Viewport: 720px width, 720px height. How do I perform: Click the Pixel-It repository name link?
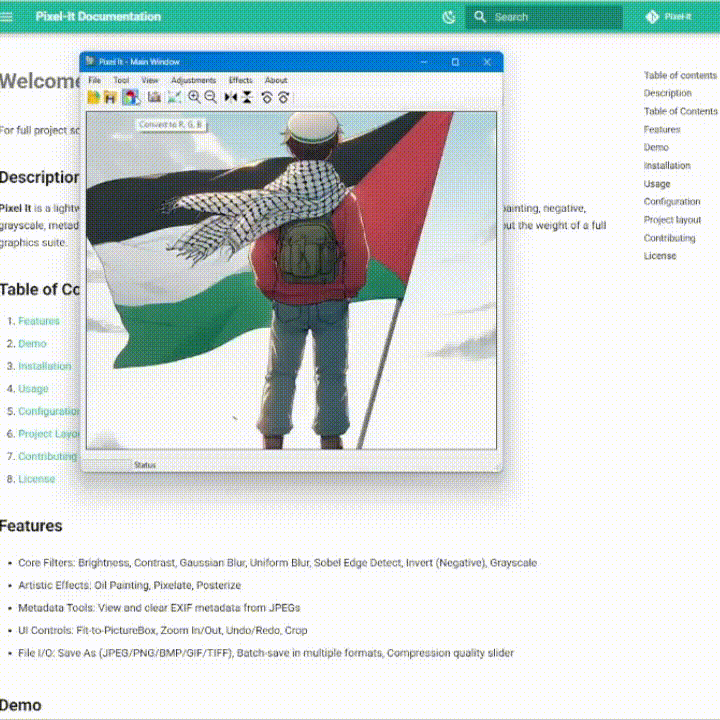[x=678, y=17]
